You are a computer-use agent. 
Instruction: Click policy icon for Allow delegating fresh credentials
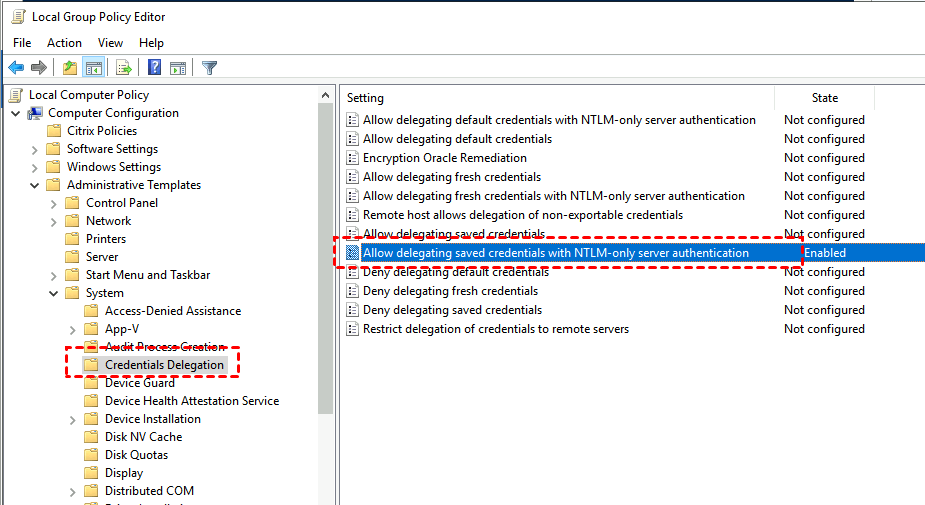[x=352, y=177]
